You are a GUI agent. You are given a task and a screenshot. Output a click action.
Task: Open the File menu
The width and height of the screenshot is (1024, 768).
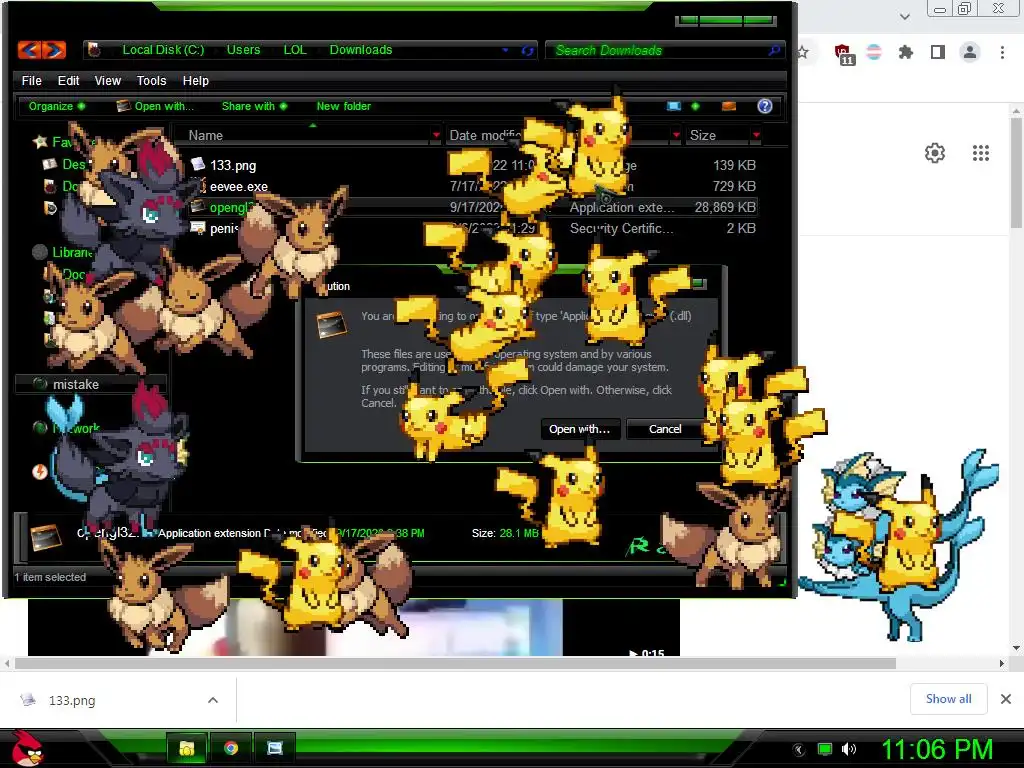(x=31, y=80)
